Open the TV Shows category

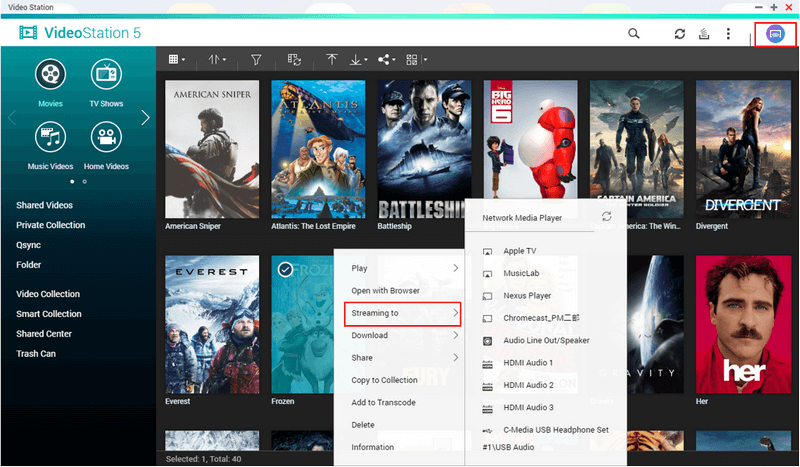(106, 83)
